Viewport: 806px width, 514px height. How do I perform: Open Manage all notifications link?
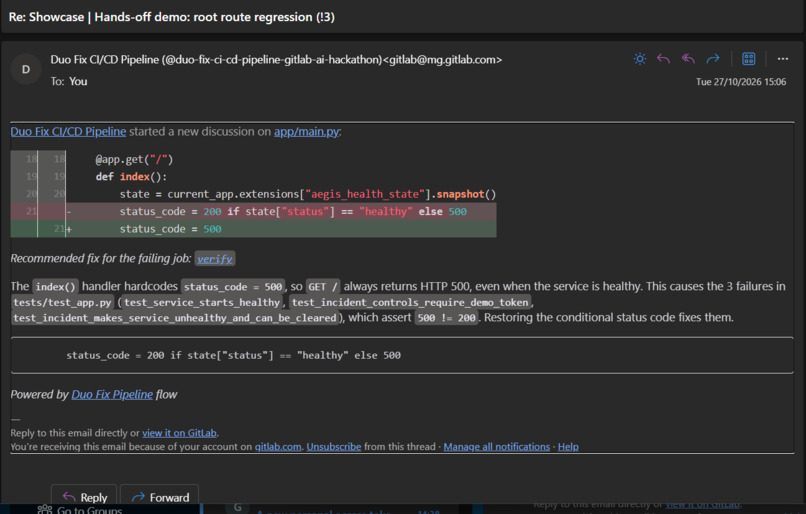coord(497,447)
